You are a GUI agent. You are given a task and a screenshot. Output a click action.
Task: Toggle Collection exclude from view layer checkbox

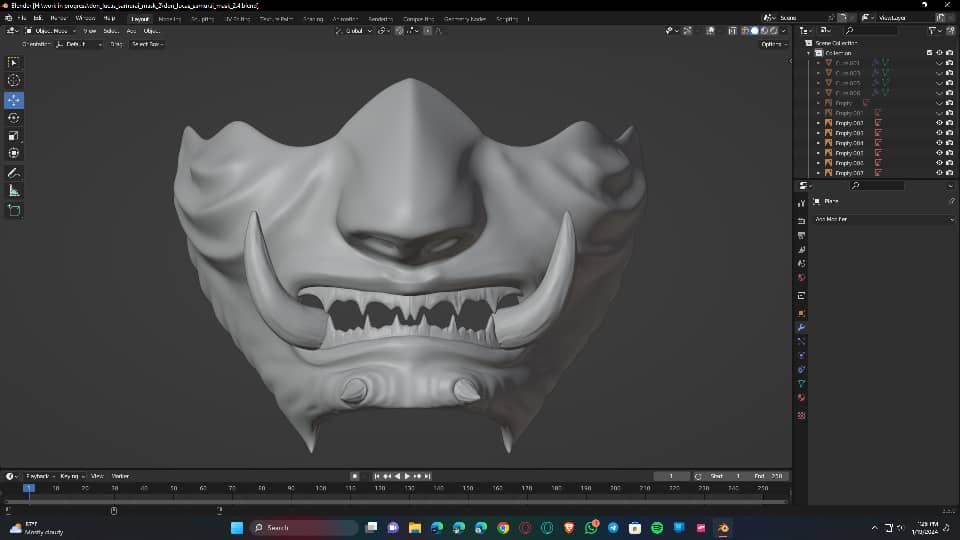point(929,53)
